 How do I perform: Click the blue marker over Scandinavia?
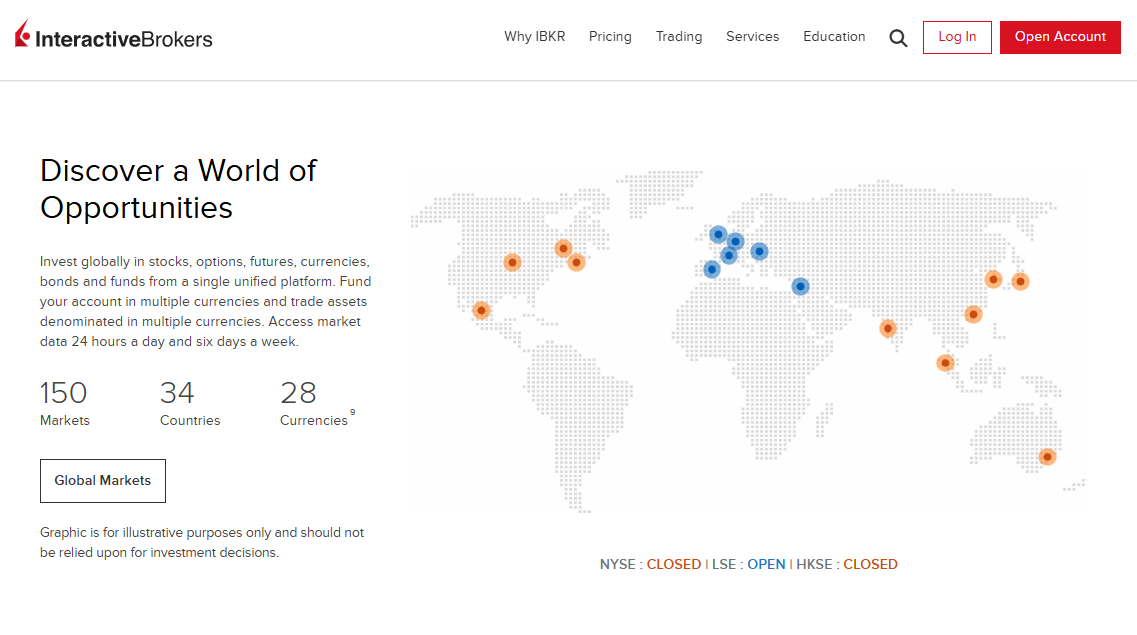click(x=717, y=234)
